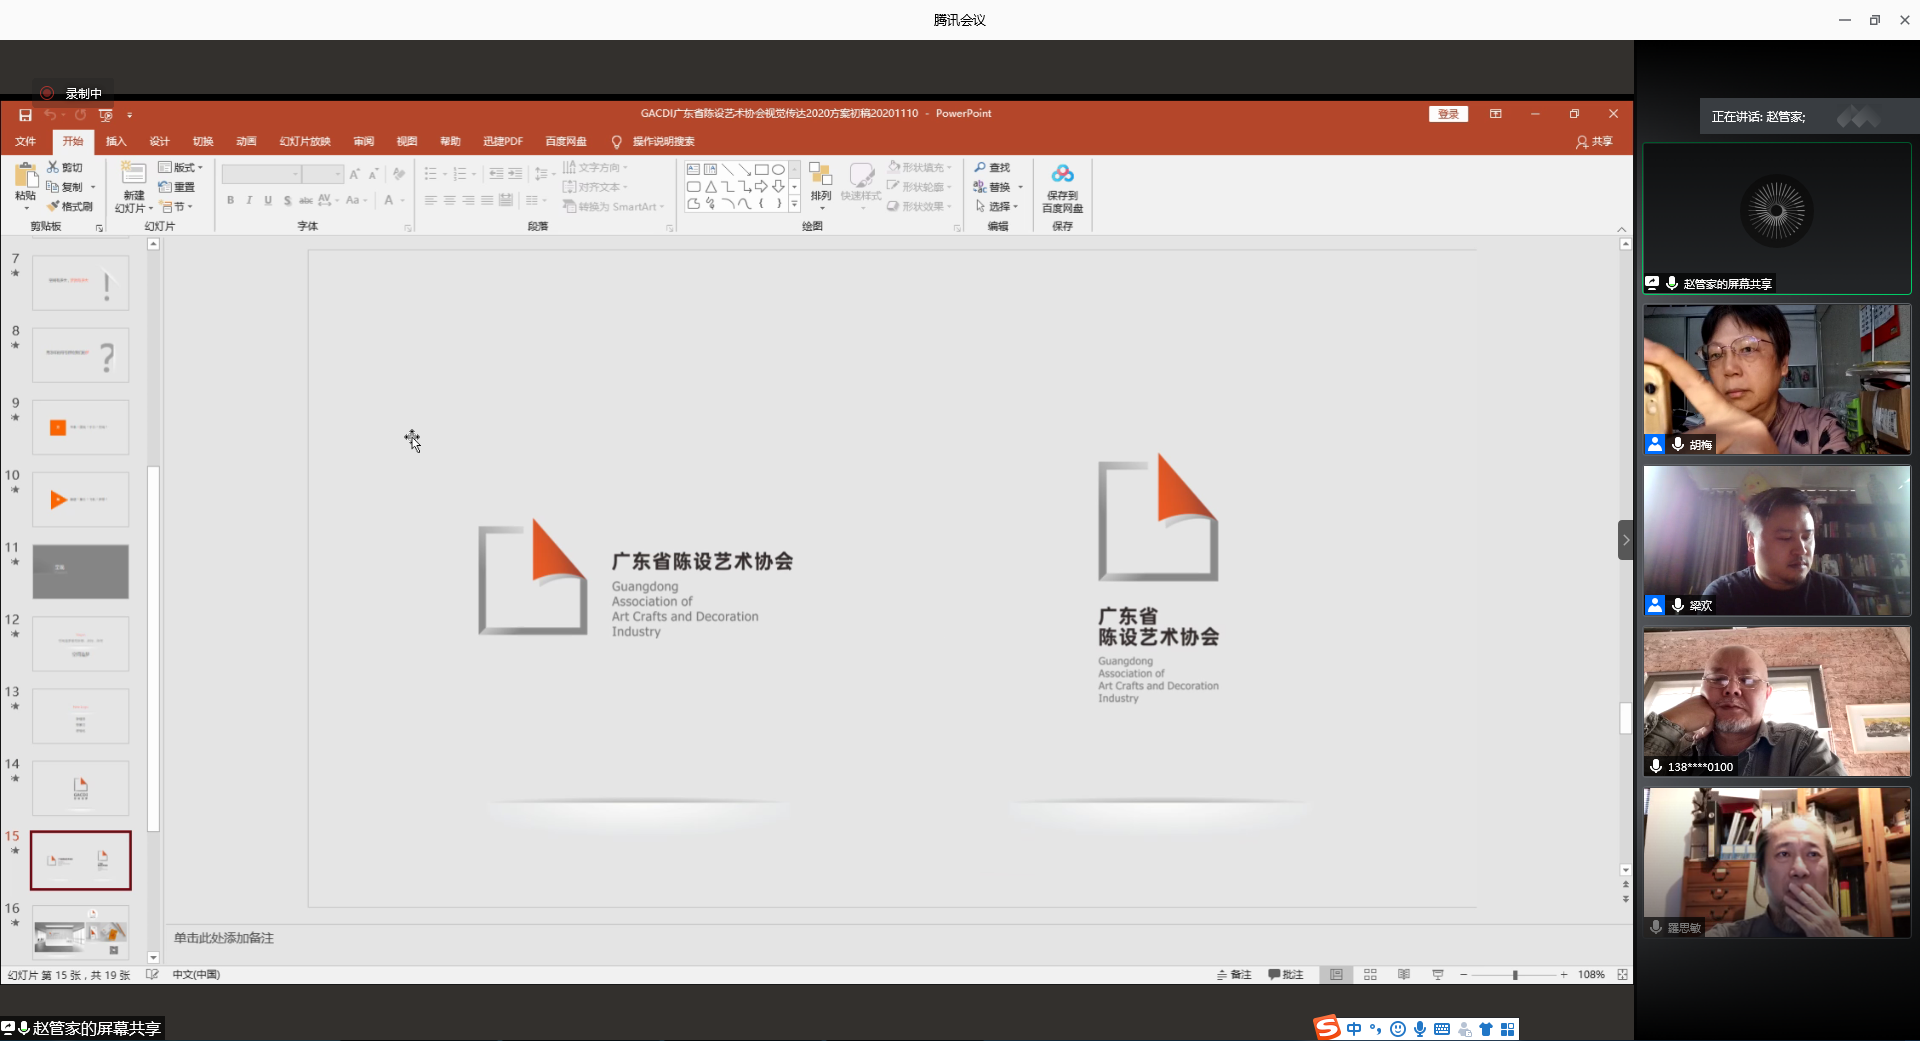
Task: Select the Oval shape in shapes gallery
Action: (778, 169)
